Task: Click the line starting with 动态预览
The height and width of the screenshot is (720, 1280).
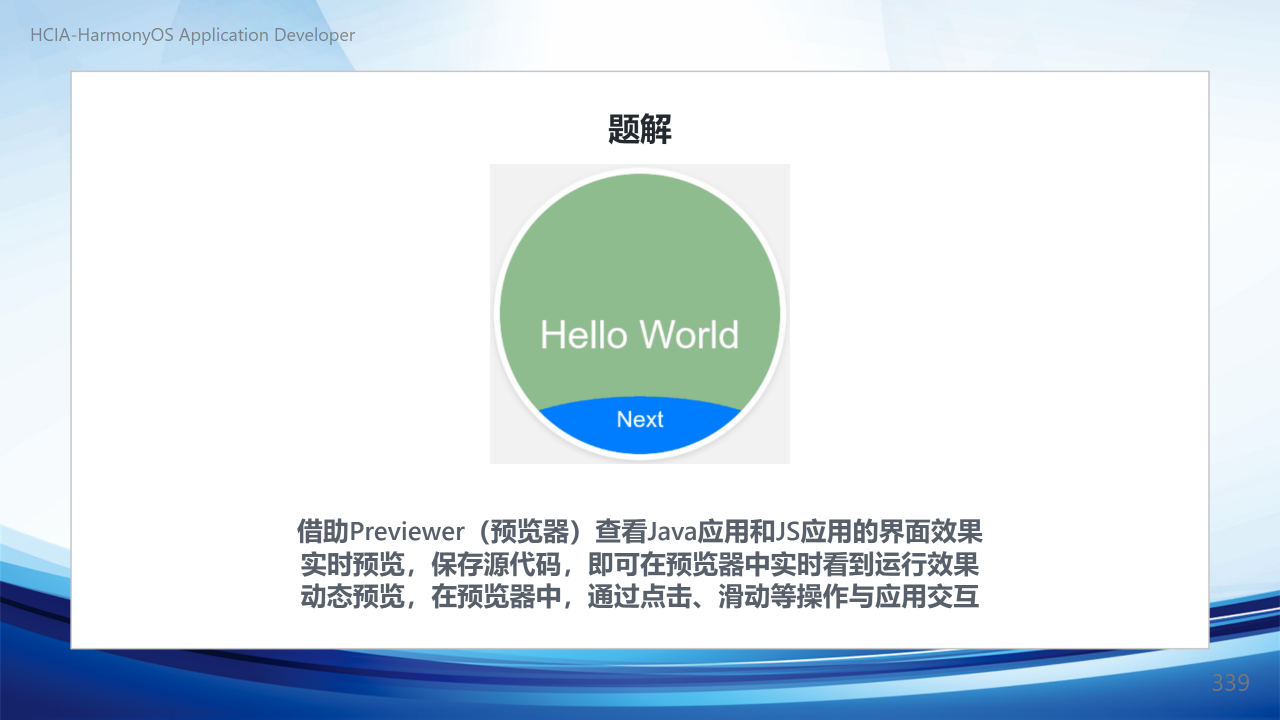Action: [x=640, y=598]
